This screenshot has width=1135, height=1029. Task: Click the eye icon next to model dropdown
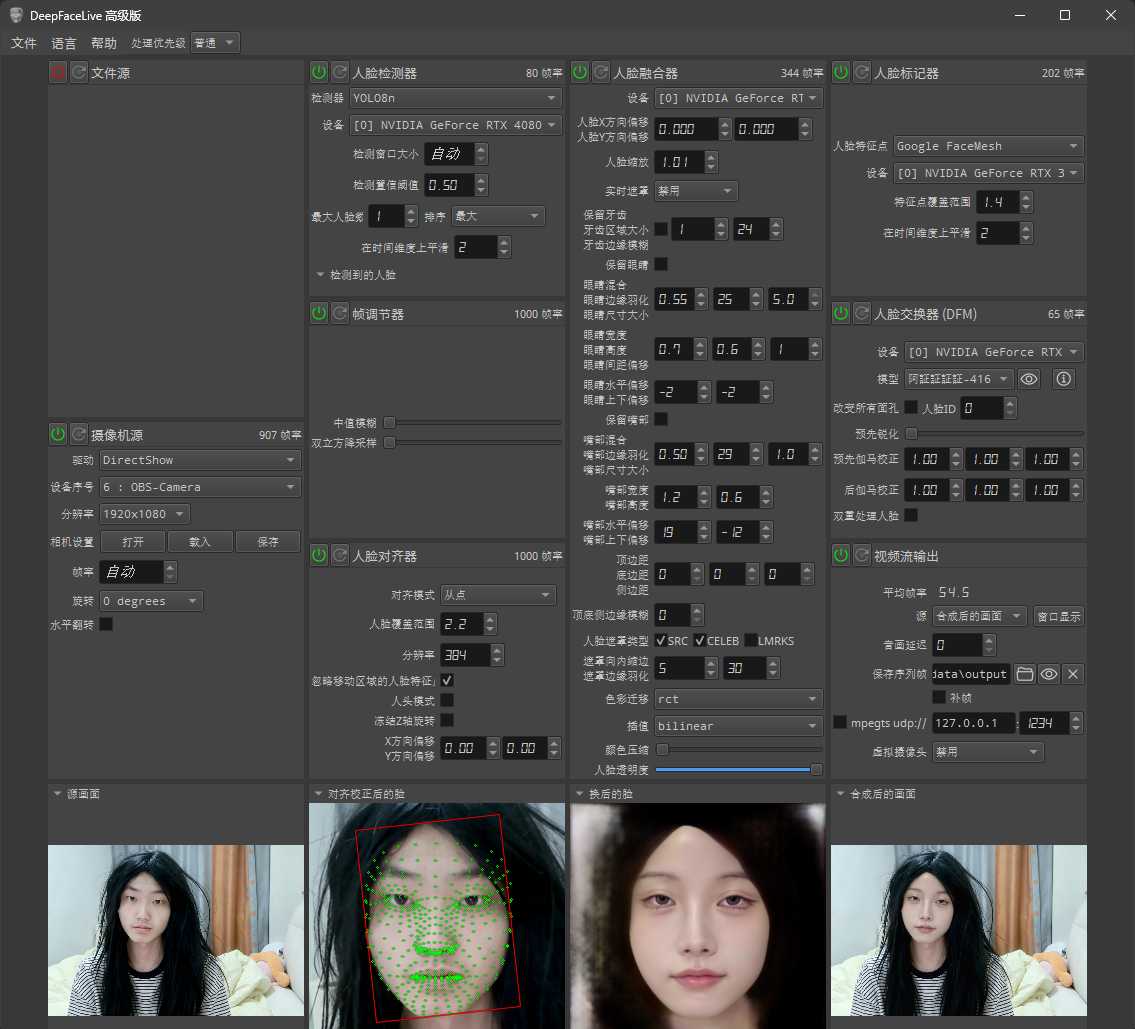(1029, 378)
